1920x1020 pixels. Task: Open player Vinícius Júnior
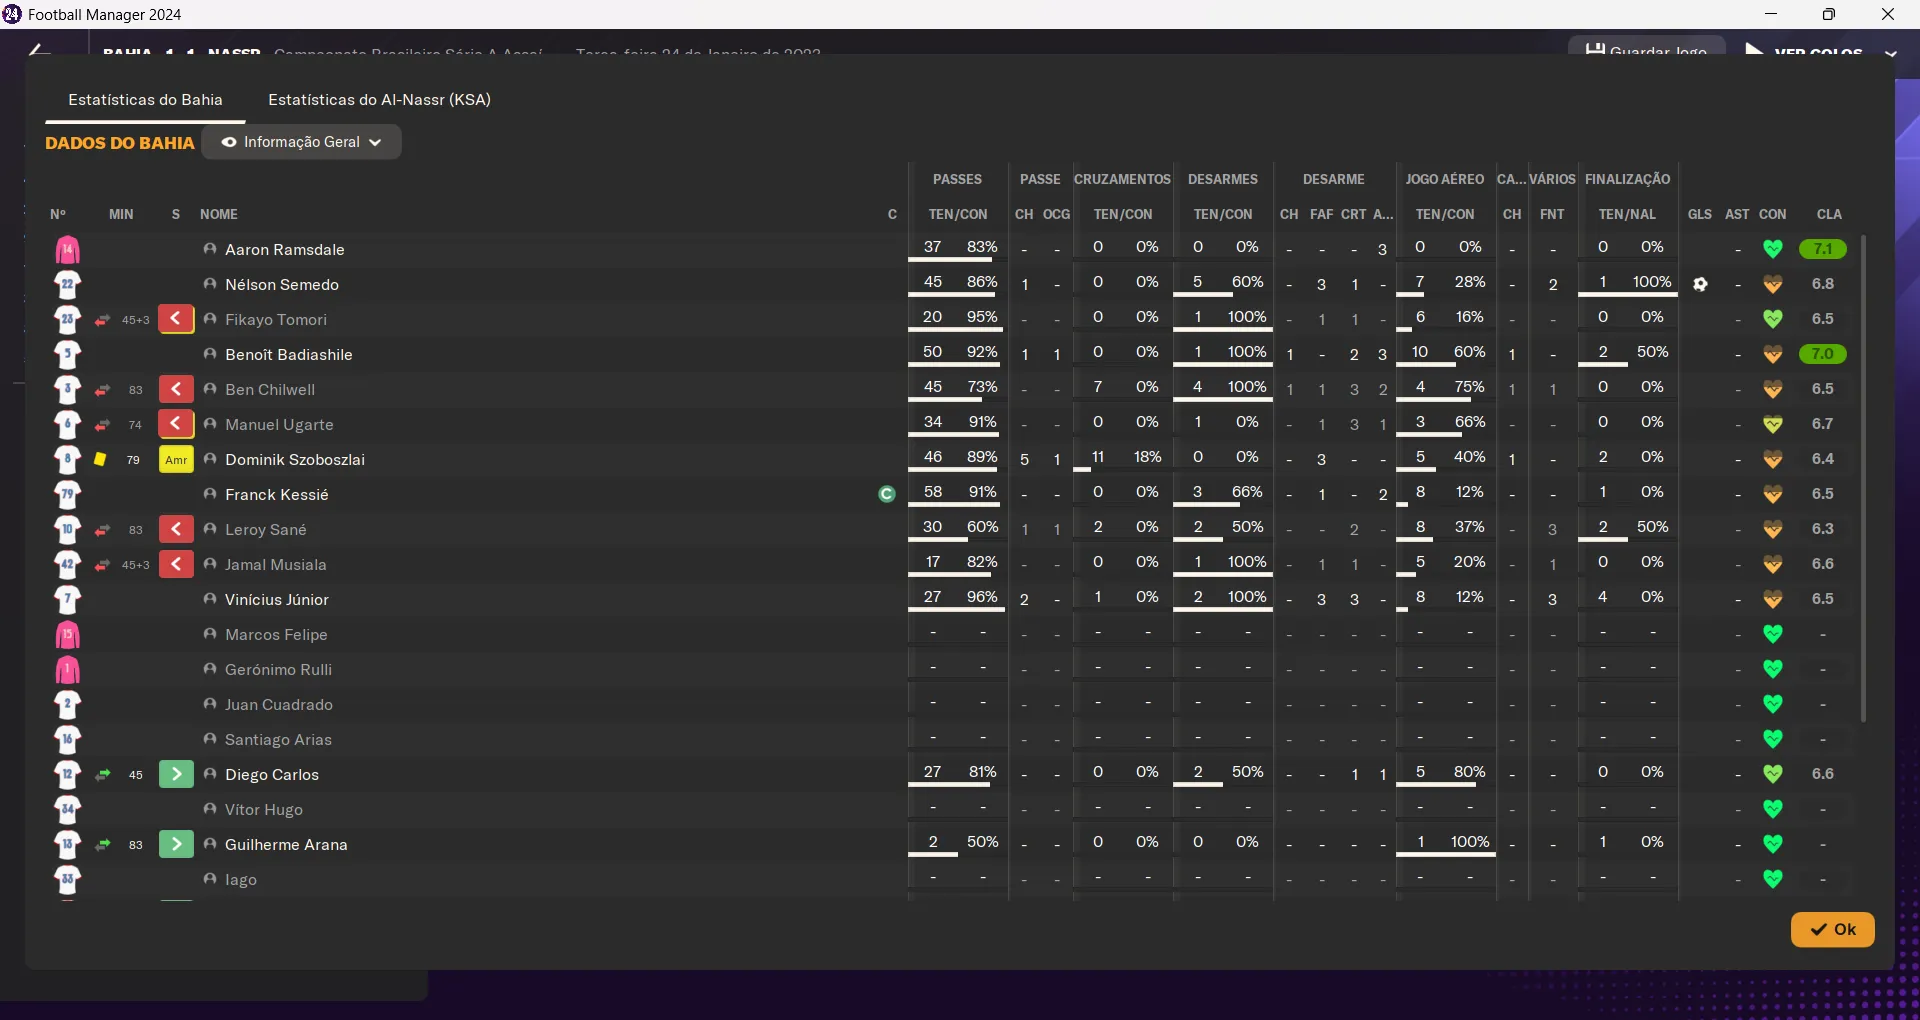pos(277,600)
